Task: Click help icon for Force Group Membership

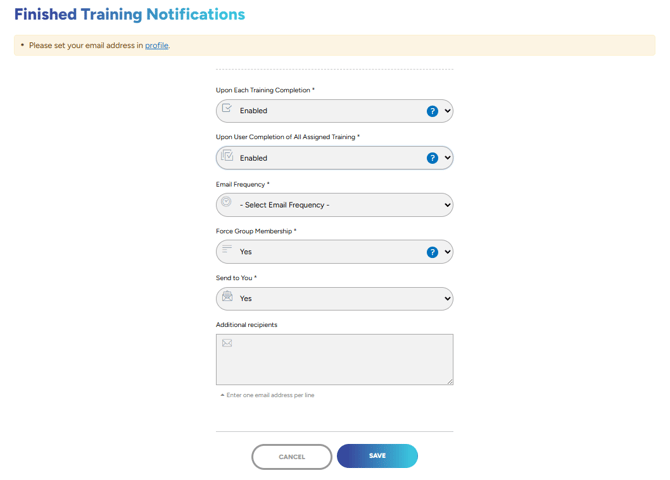Action: (x=432, y=252)
